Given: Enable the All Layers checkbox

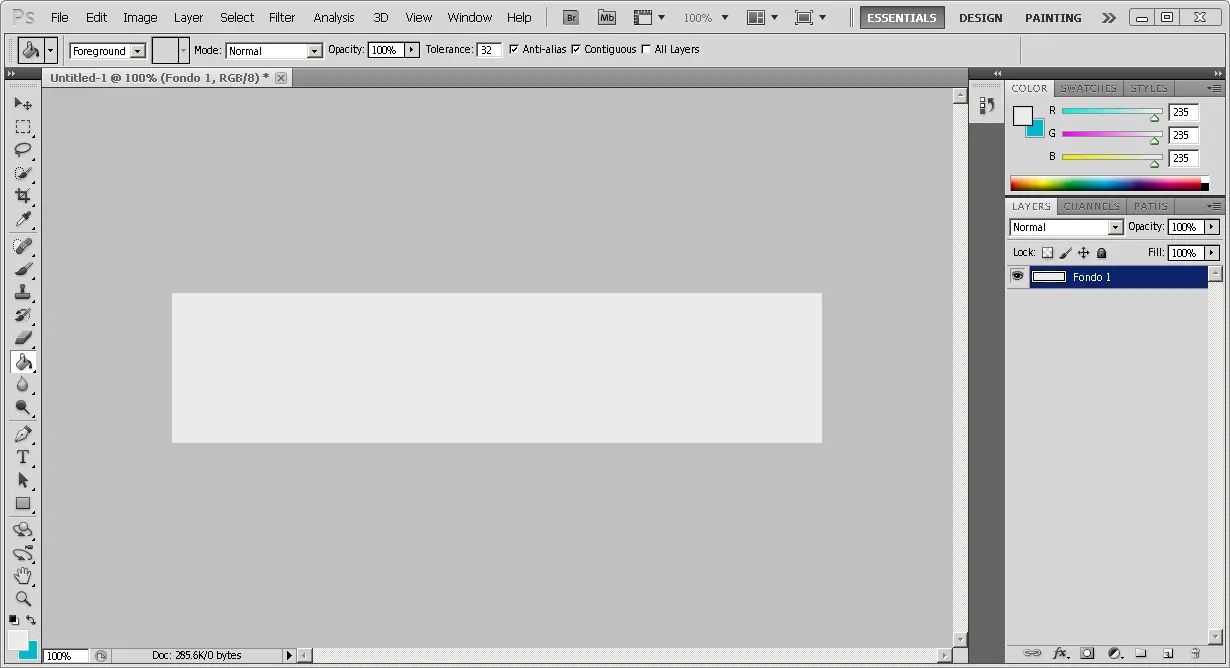Looking at the screenshot, I should [645, 49].
